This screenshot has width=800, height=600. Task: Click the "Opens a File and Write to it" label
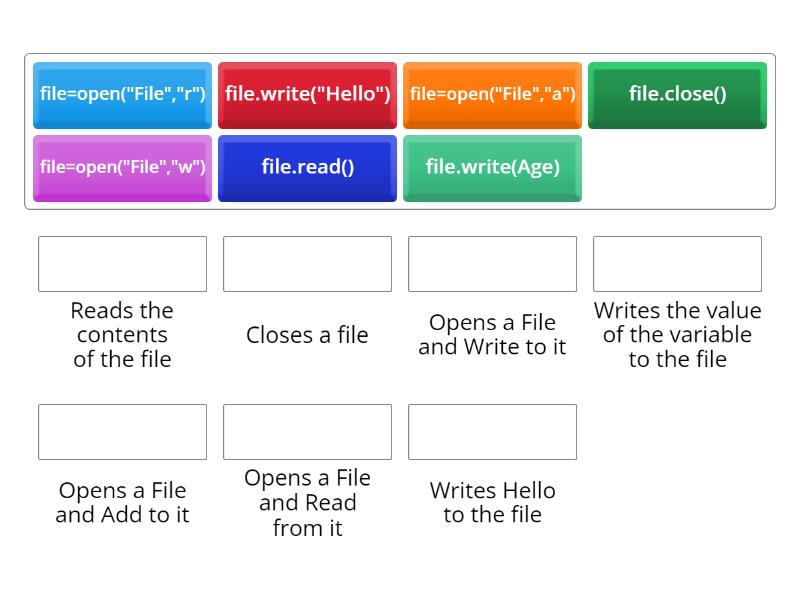point(492,335)
